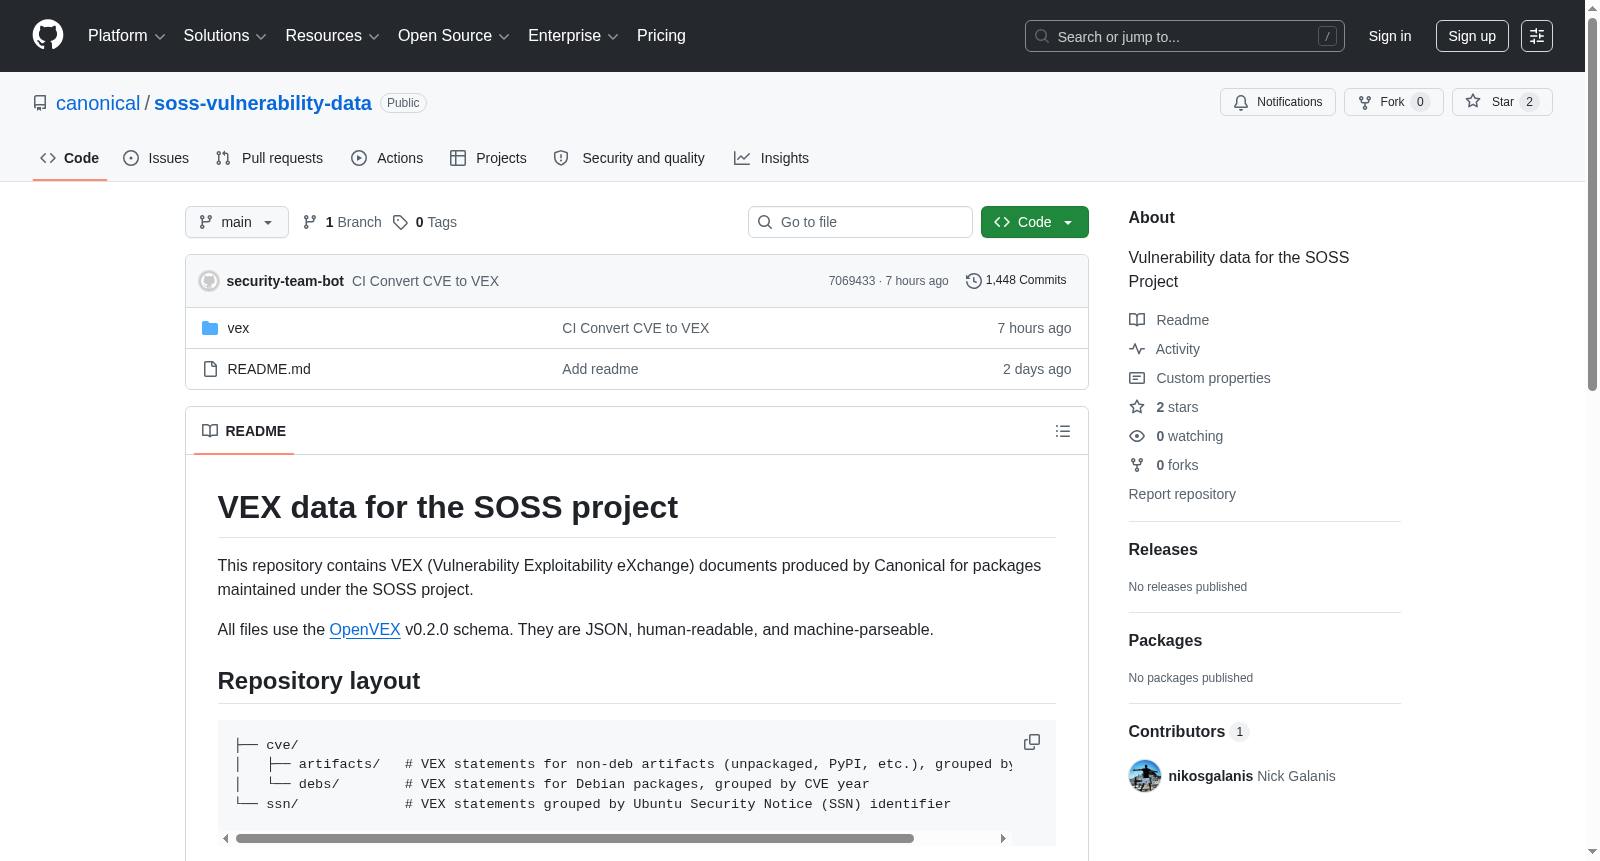Click the Search or jump to field

click(1185, 36)
